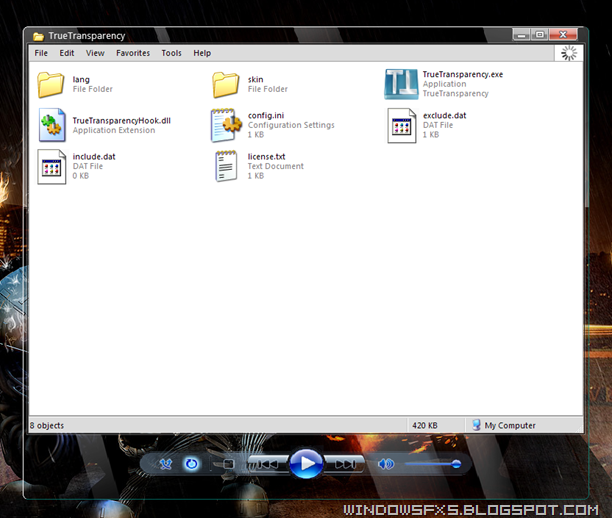612x518 pixels.
Task: Click the TrueTransparencyHook.dll file name
Action: coord(121,120)
